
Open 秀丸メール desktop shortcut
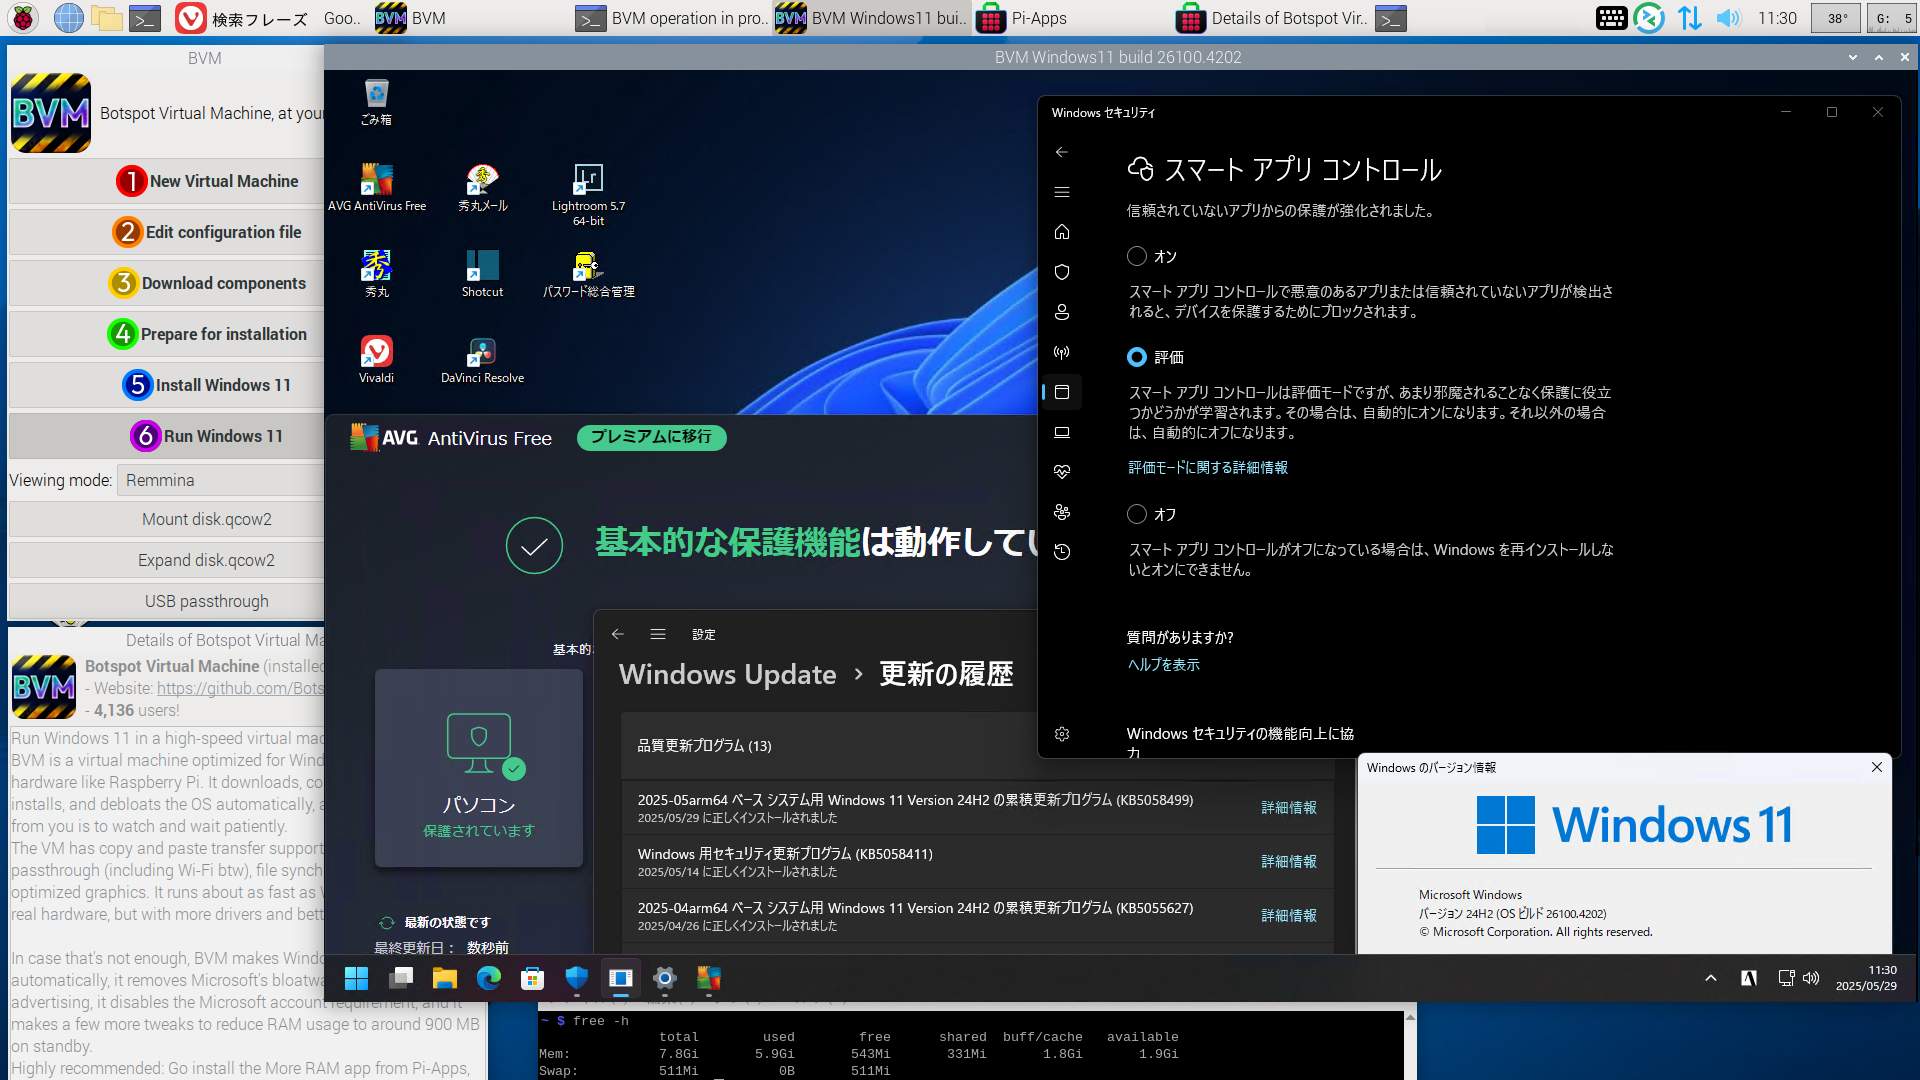pos(482,187)
